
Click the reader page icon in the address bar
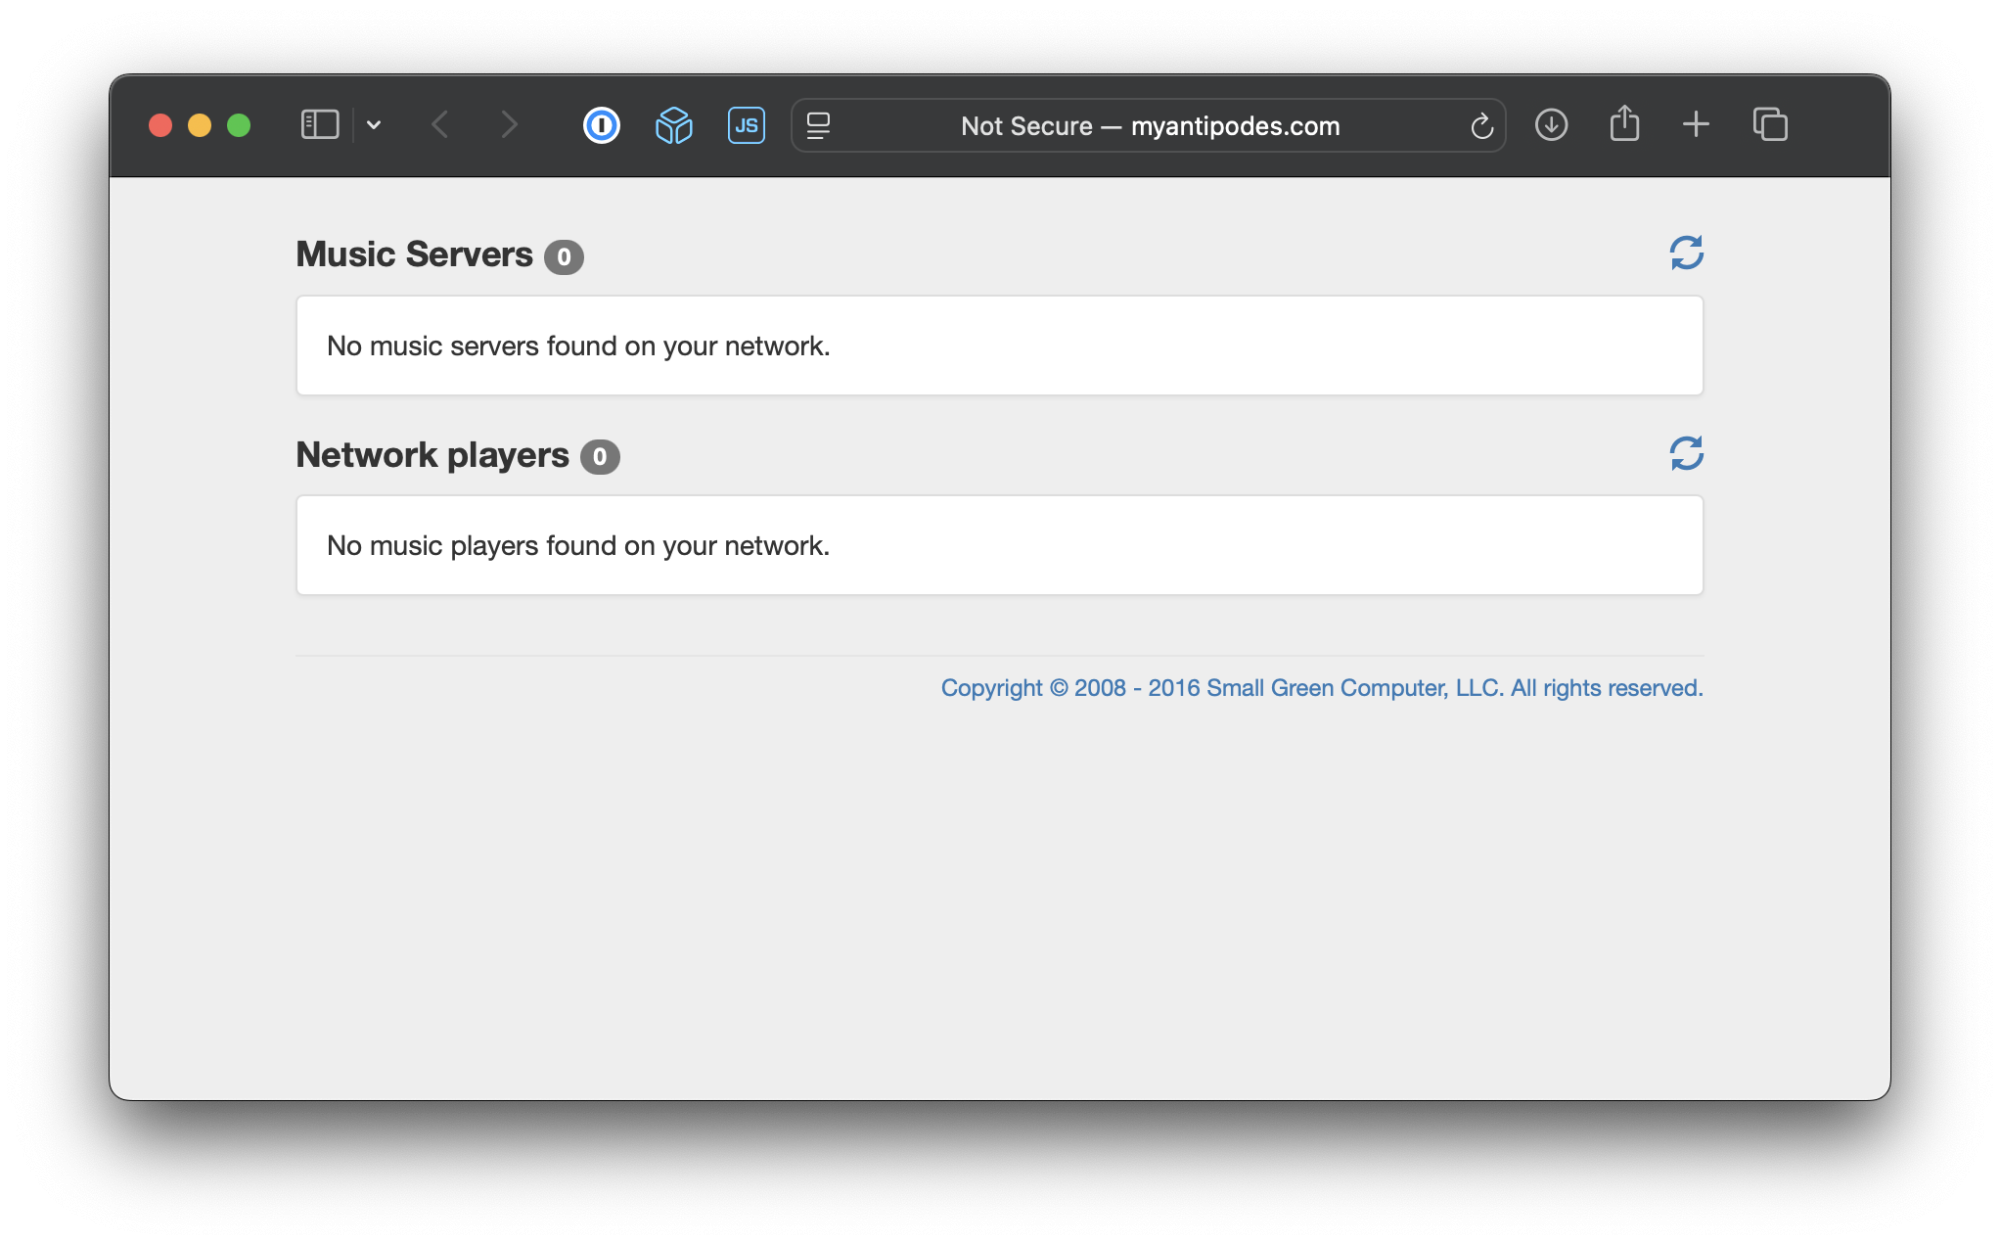click(x=818, y=126)
